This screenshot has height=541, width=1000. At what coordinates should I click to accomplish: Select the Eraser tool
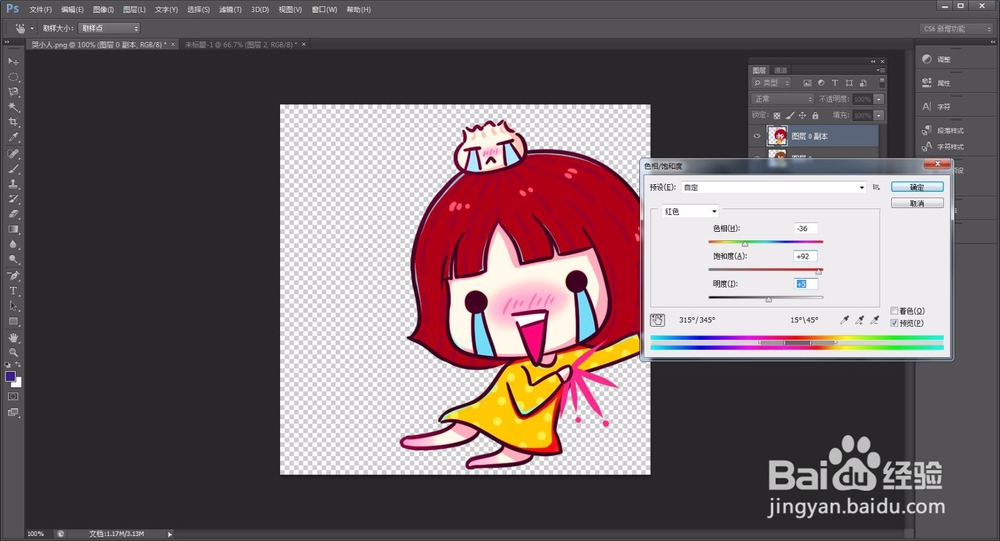[13, 214]
